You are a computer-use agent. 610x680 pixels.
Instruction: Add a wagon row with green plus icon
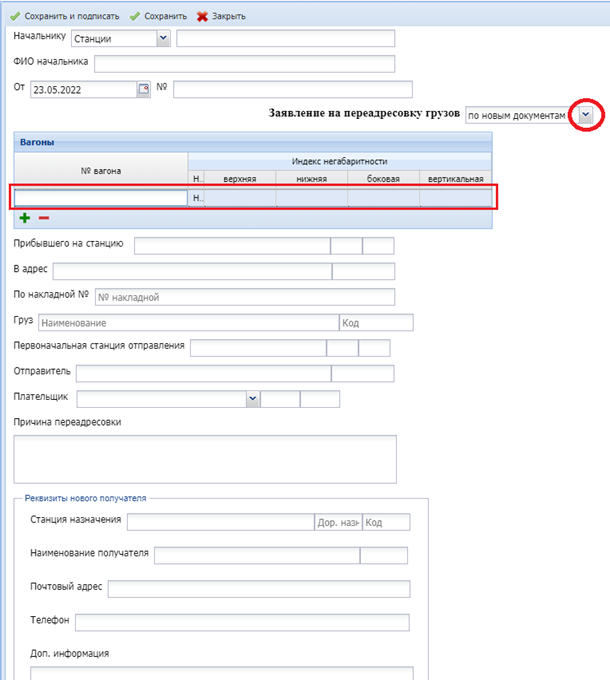[25, 218]
